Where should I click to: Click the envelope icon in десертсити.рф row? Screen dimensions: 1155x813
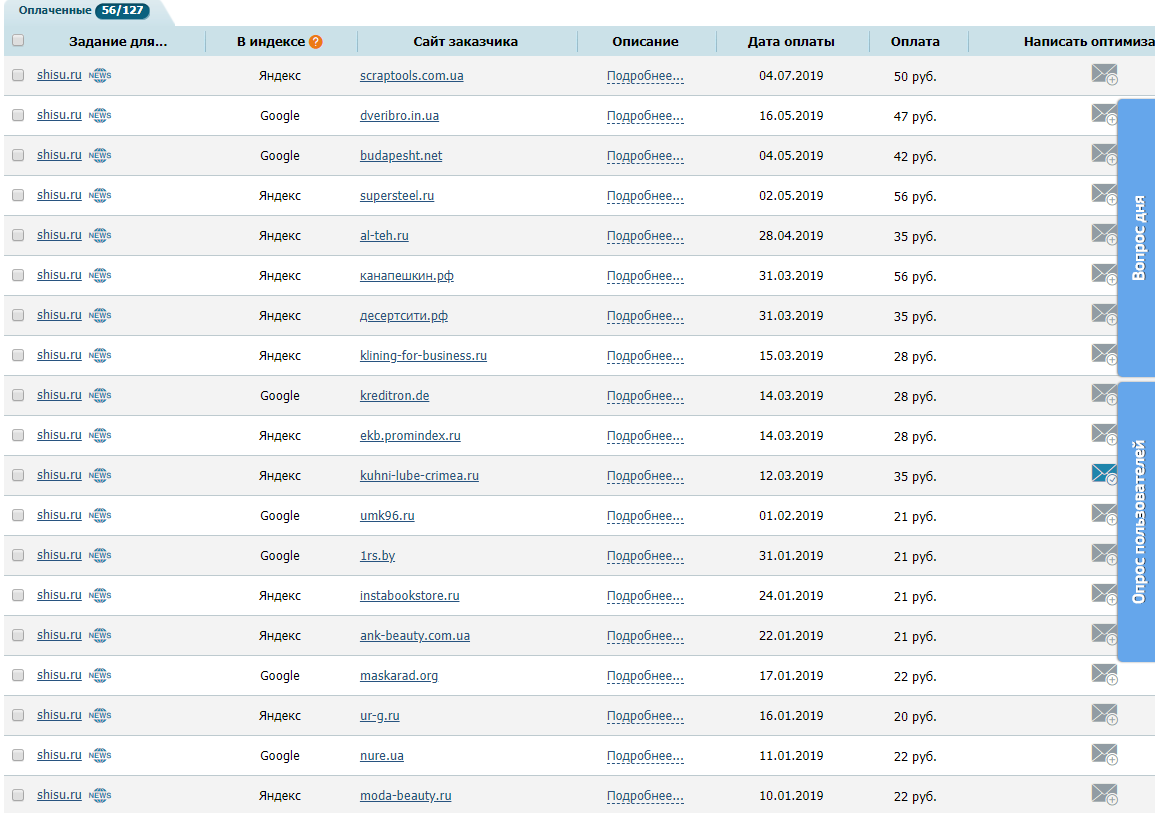pyautogui.click(x=1104, y=314)
